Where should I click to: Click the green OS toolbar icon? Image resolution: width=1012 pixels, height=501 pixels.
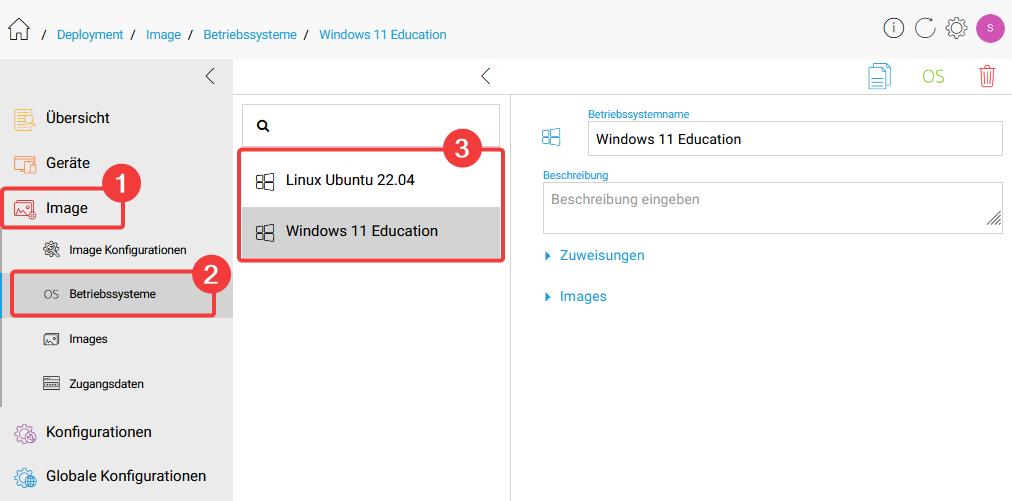933,77
